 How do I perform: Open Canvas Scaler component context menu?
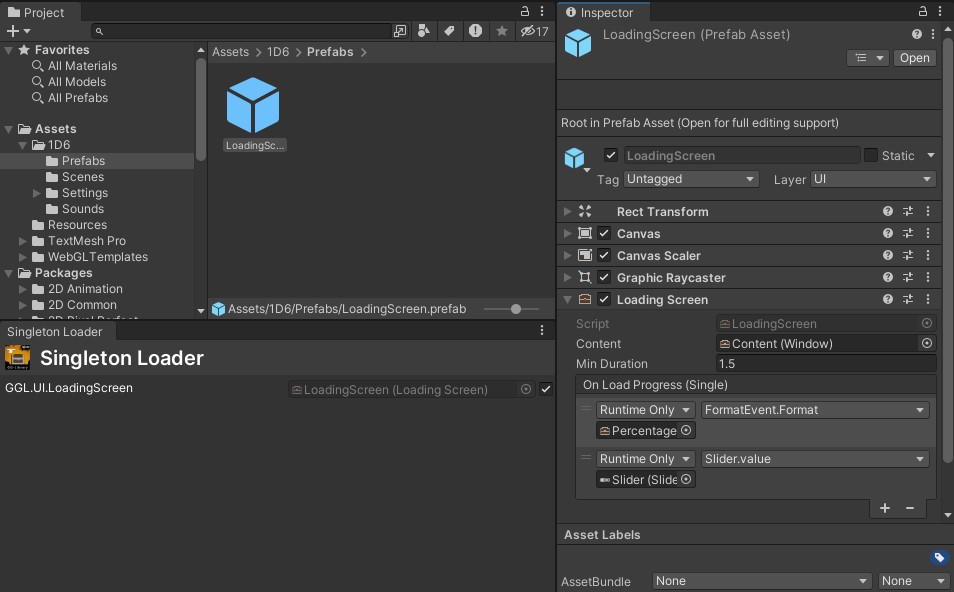(x=928, y=255)
